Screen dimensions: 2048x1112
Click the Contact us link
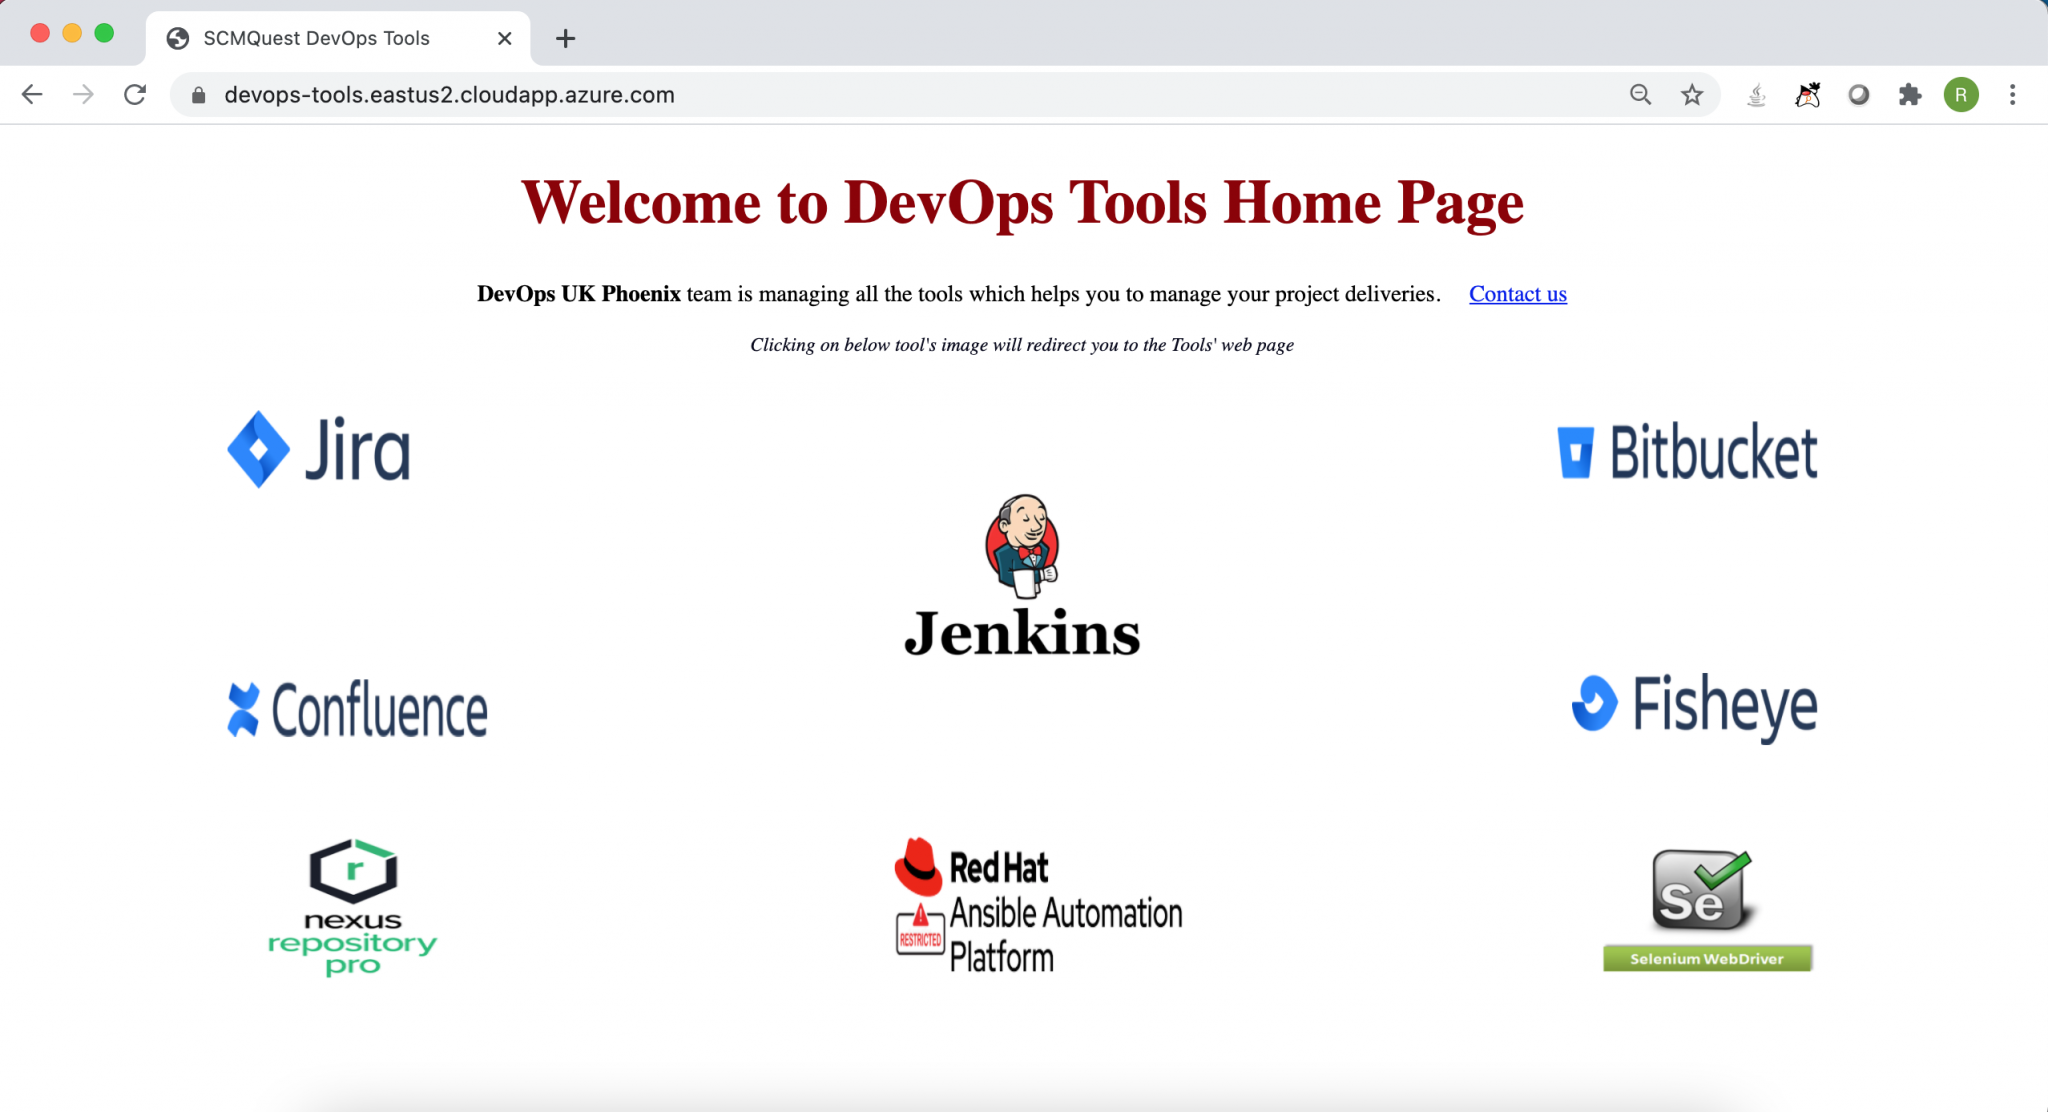(x=1517, y=294)
